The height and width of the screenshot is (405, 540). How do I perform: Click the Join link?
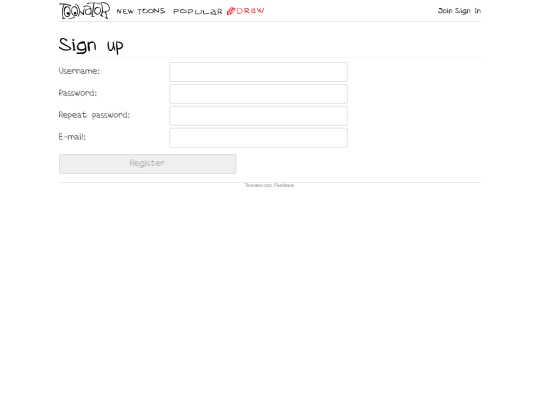(445, 11)
